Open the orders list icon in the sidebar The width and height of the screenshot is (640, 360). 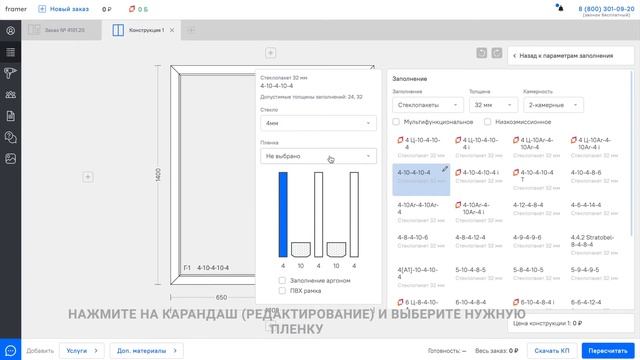pos(11,52)
